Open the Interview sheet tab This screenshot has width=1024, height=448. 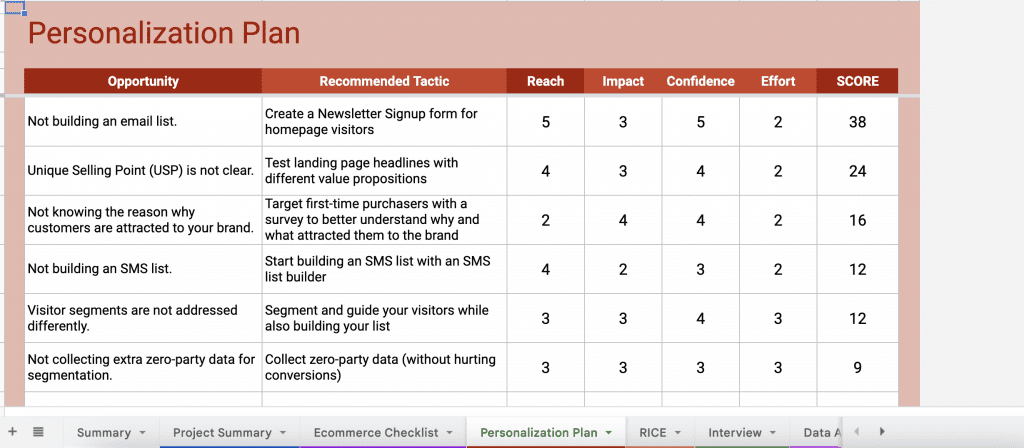click(x=735, y=433)
